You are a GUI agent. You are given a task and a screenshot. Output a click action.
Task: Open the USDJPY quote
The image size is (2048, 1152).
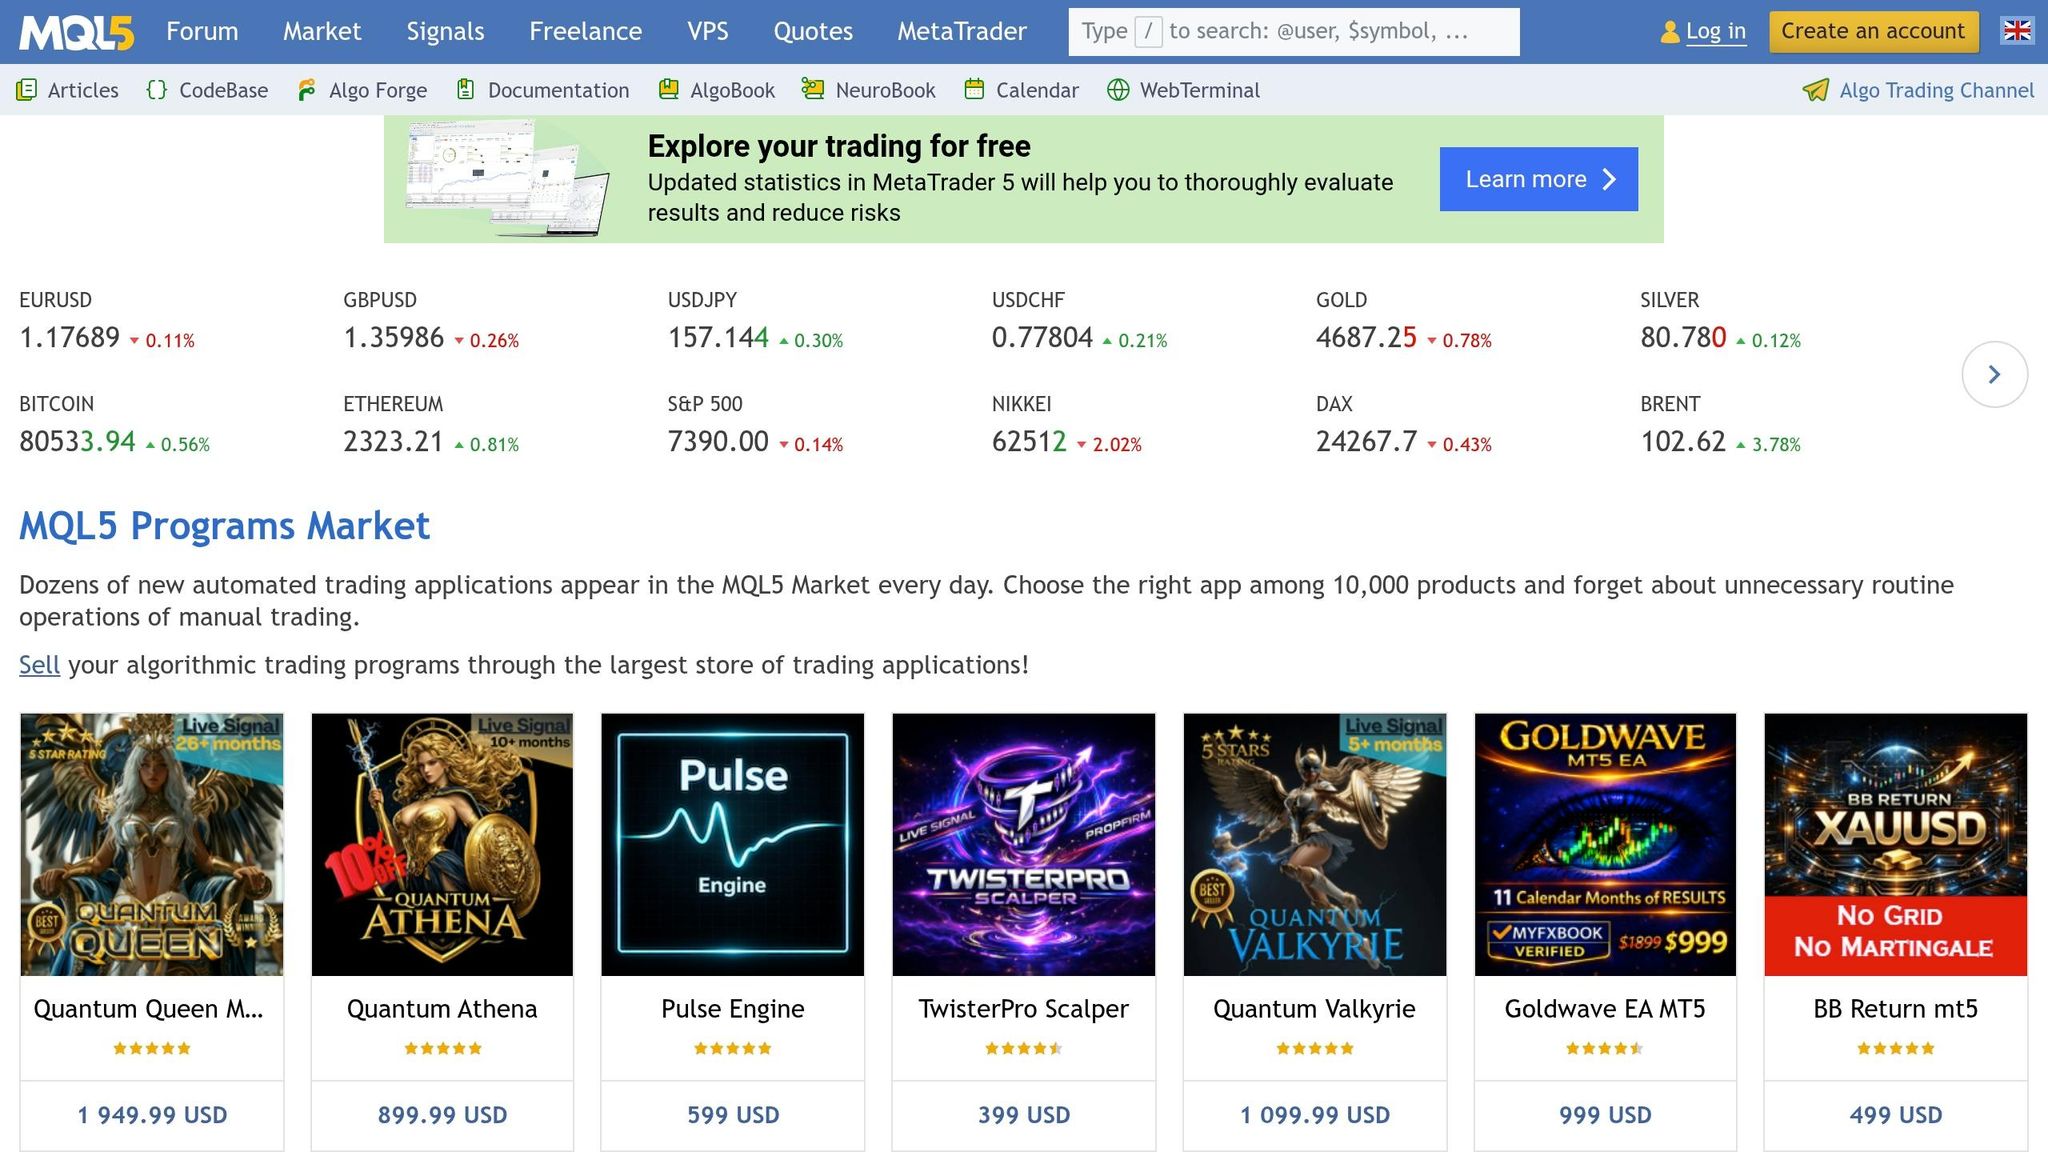point(756,322)
